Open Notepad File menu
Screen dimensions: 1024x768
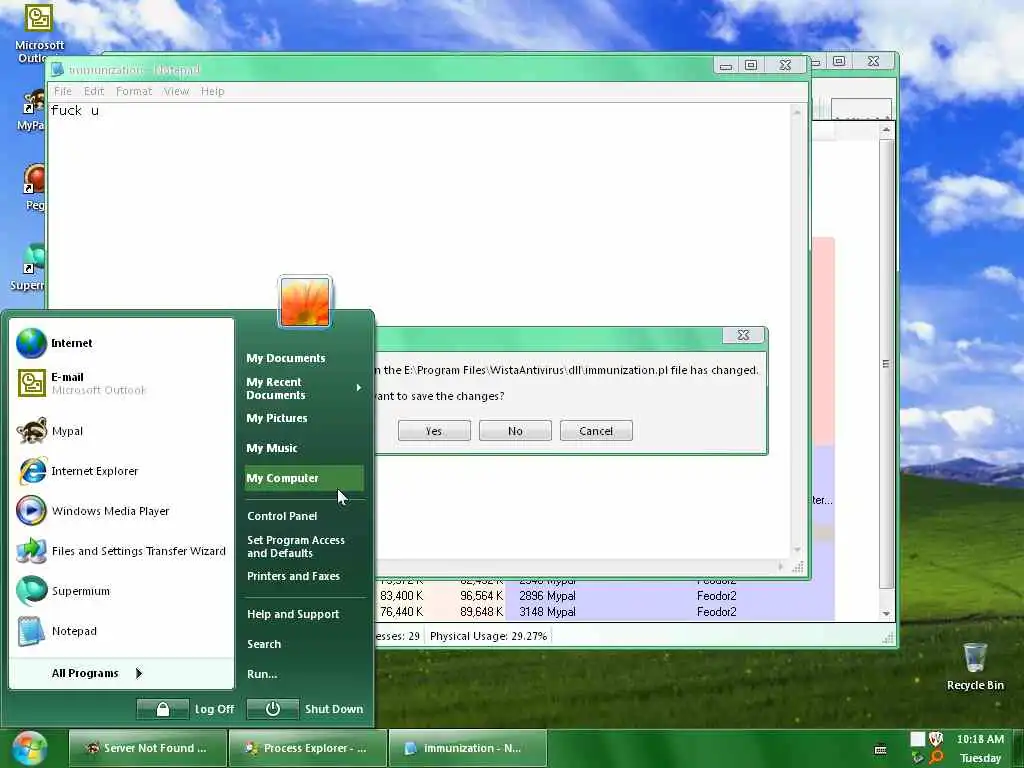(63, 91)
